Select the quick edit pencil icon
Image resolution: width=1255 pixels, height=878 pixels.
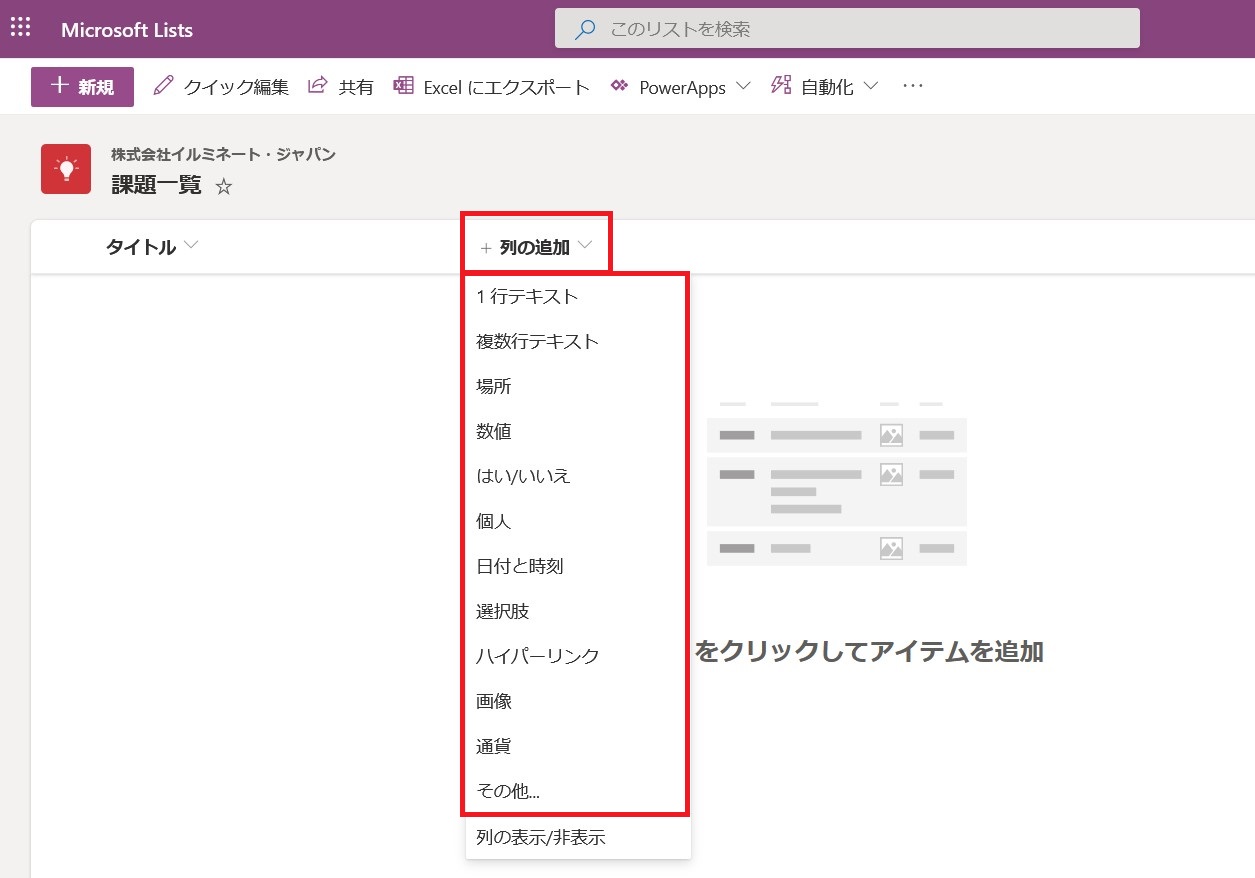(x=163, y=85)
